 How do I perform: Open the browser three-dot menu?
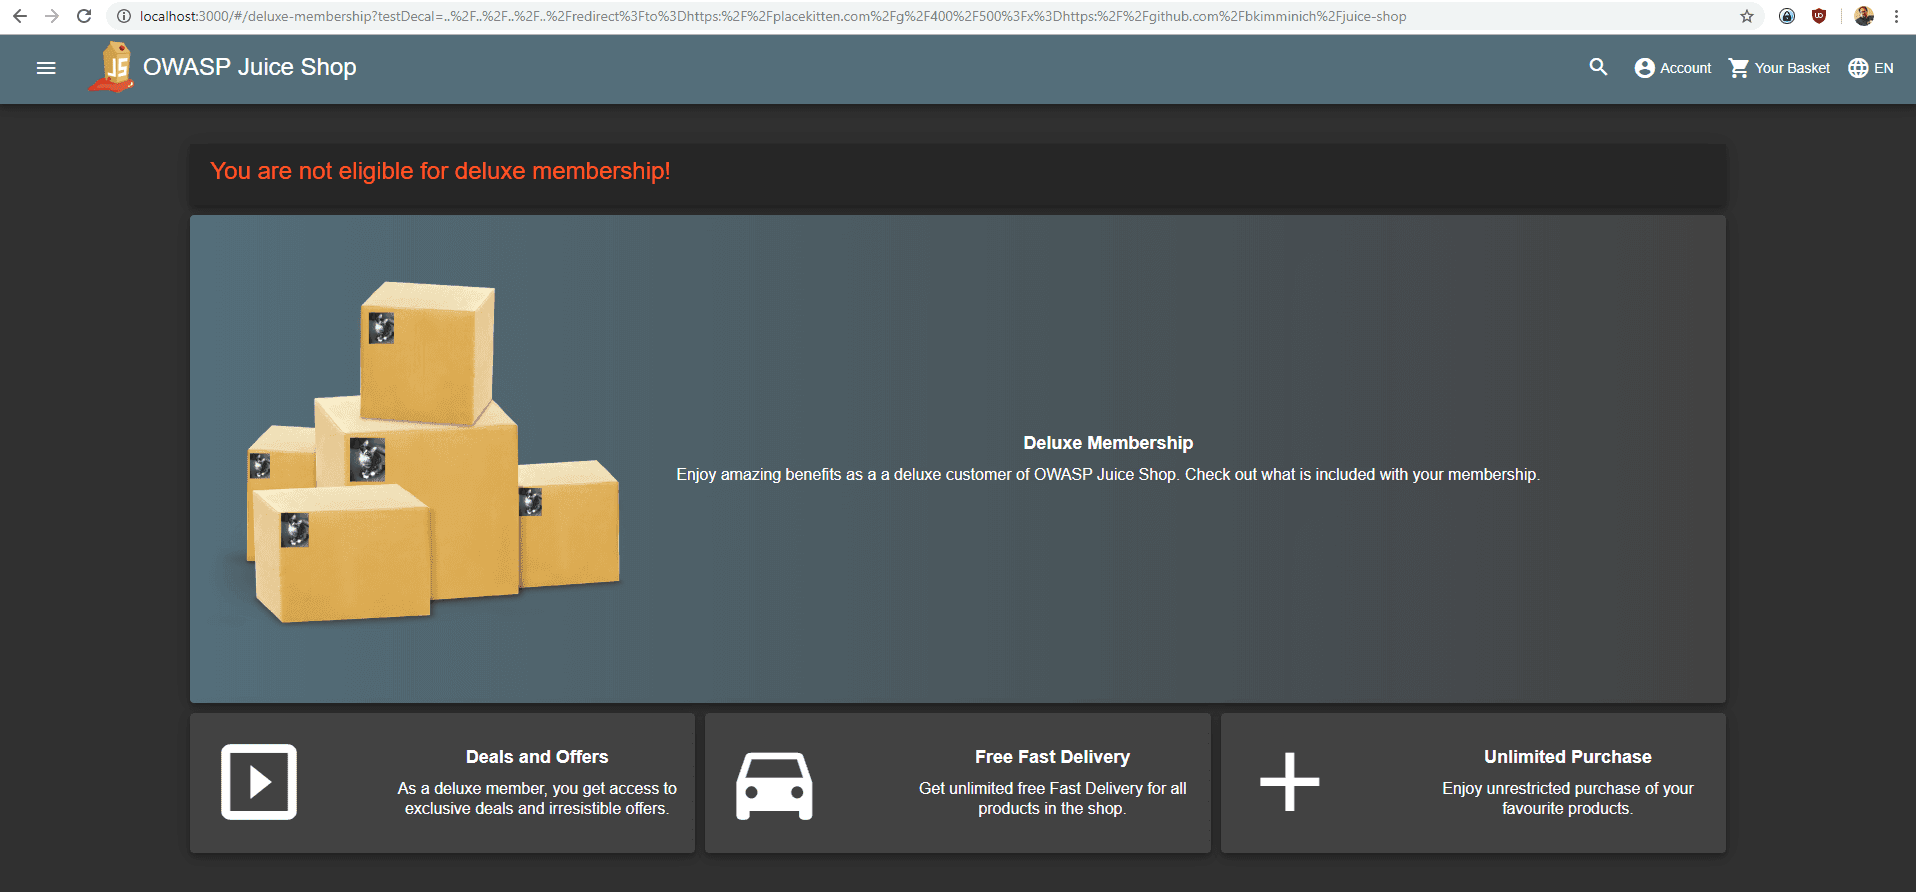[x=1896, y=16]
